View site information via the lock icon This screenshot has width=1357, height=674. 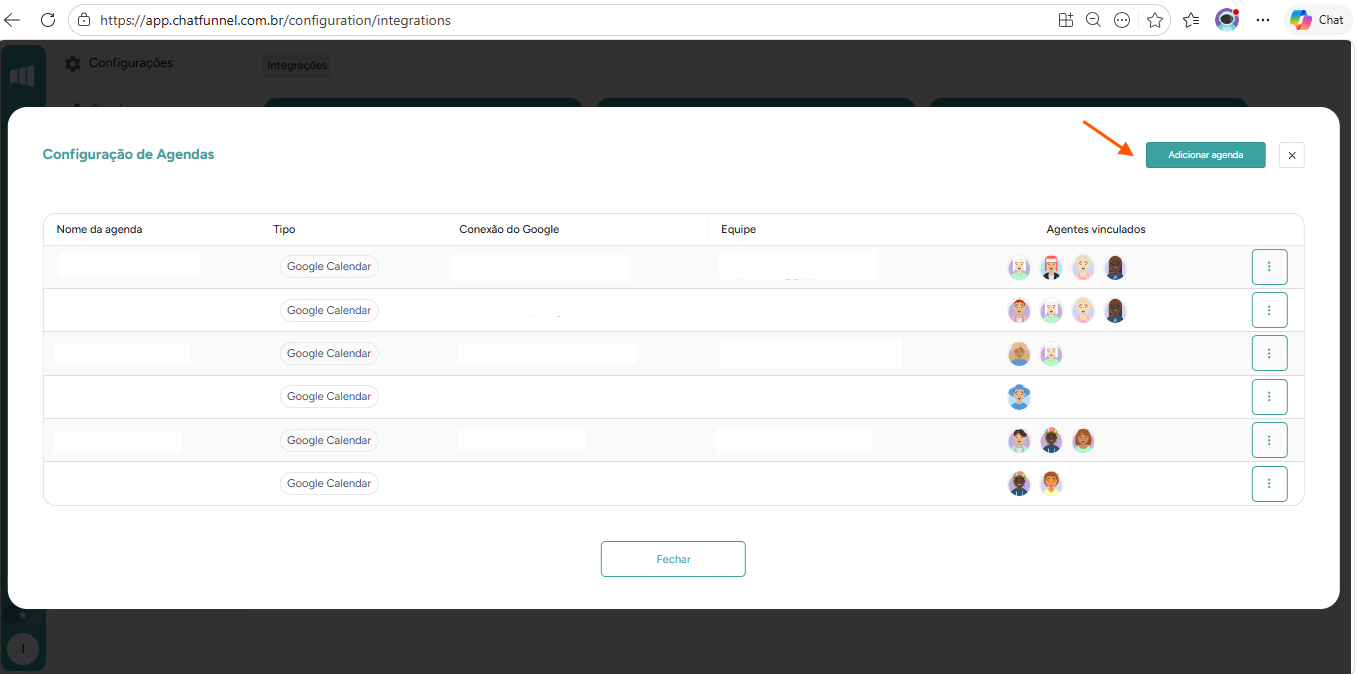84,20
